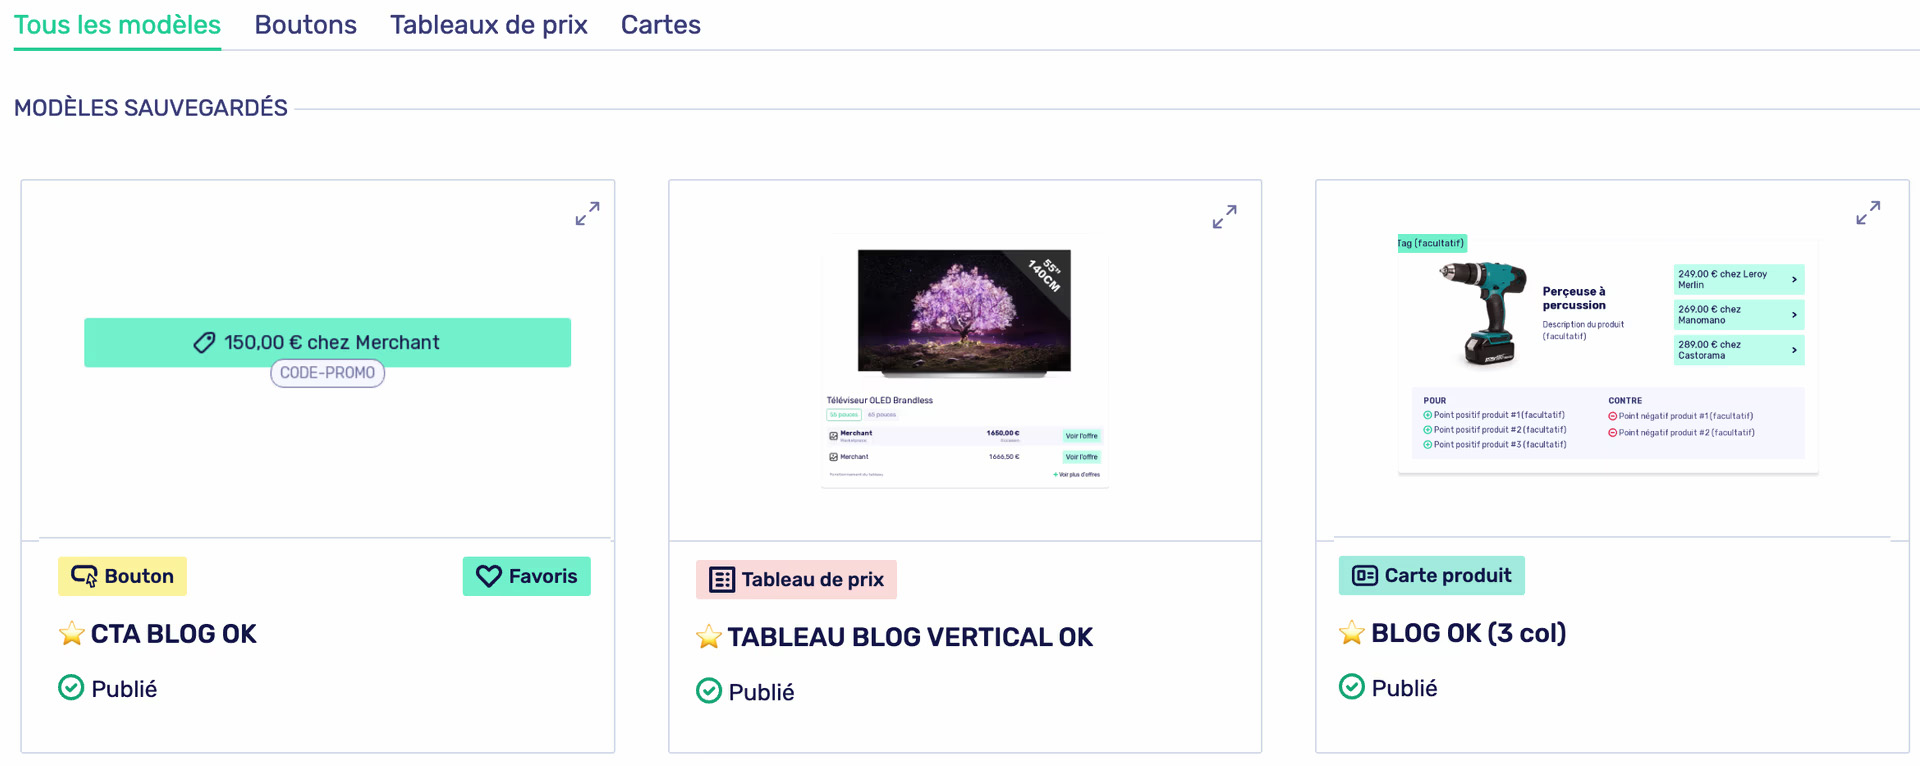
Task: Switch to the Tous les modèles tab
Action: pyautogui.click(x=117, y=25)
